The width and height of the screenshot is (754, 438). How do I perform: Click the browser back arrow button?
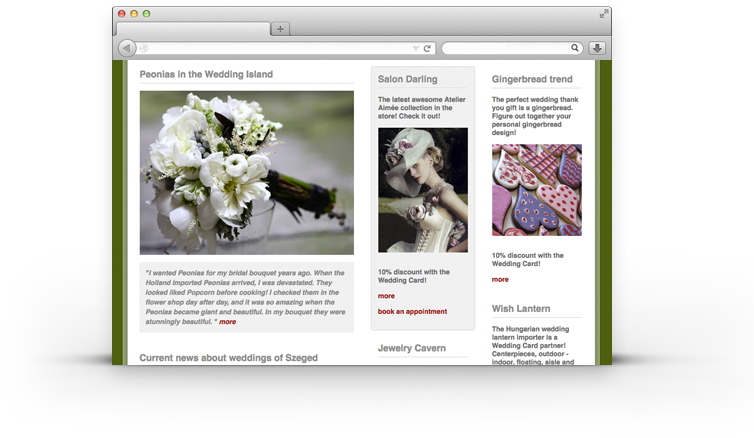click(127, 48)
